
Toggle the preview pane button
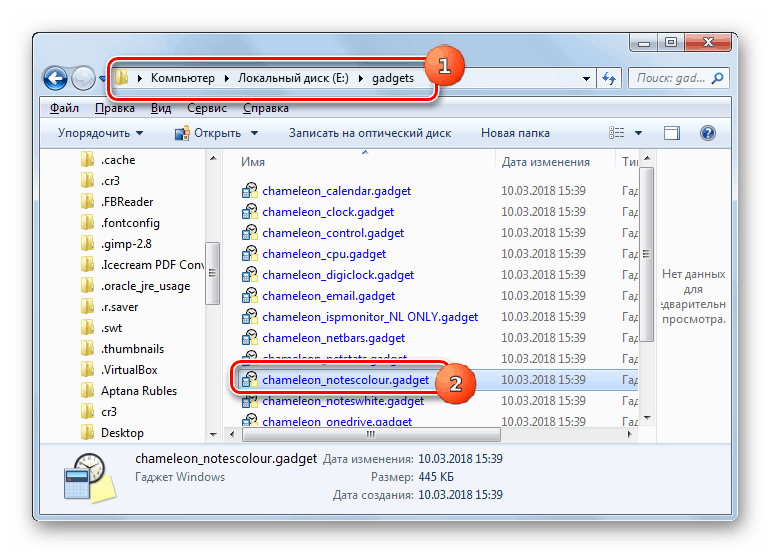point(672,133)
